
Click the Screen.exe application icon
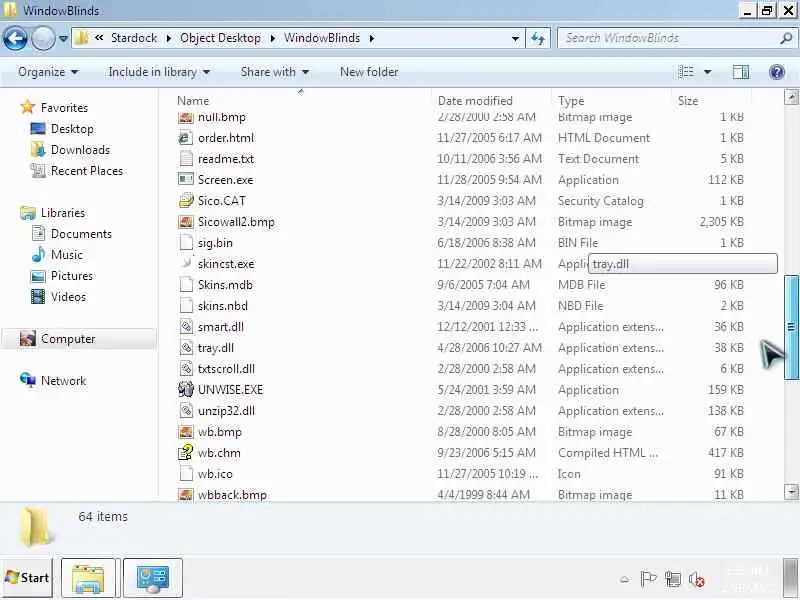(x=186, y=180)
